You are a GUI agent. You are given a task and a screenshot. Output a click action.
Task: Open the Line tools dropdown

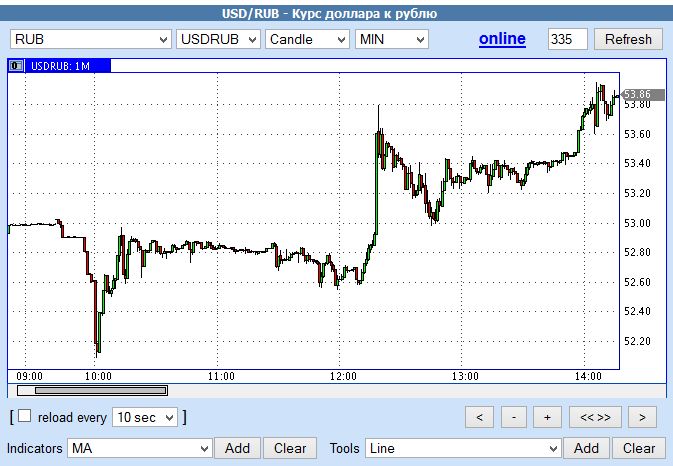(463, 448)
